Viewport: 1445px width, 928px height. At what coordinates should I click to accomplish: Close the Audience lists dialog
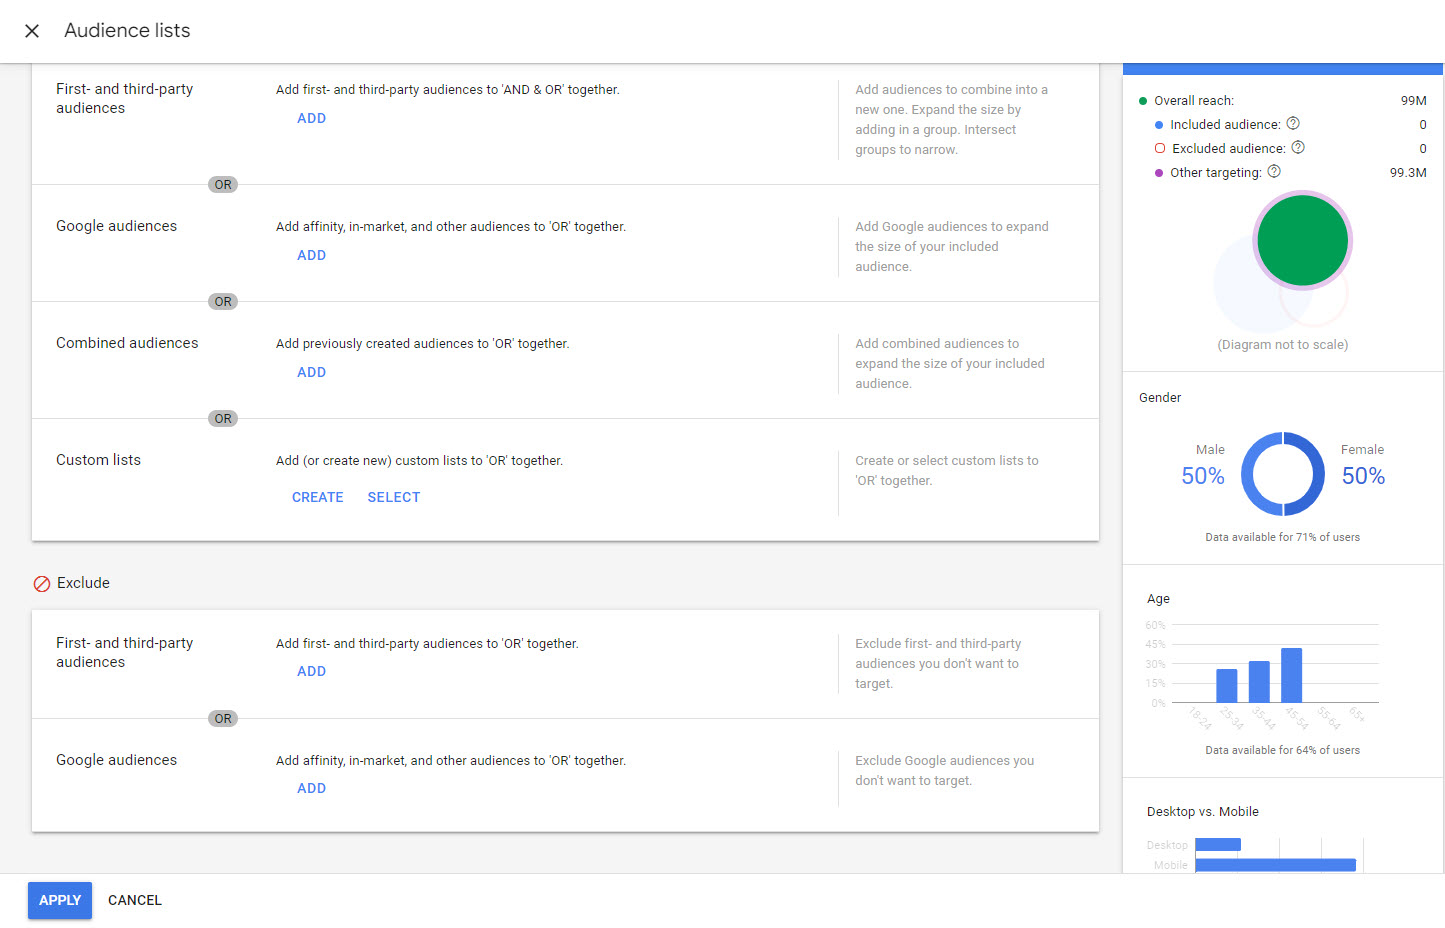tap(32, 31)
